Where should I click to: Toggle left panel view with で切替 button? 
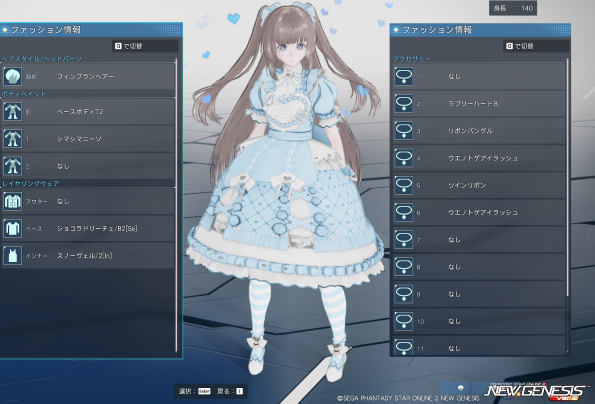(145, 46)
